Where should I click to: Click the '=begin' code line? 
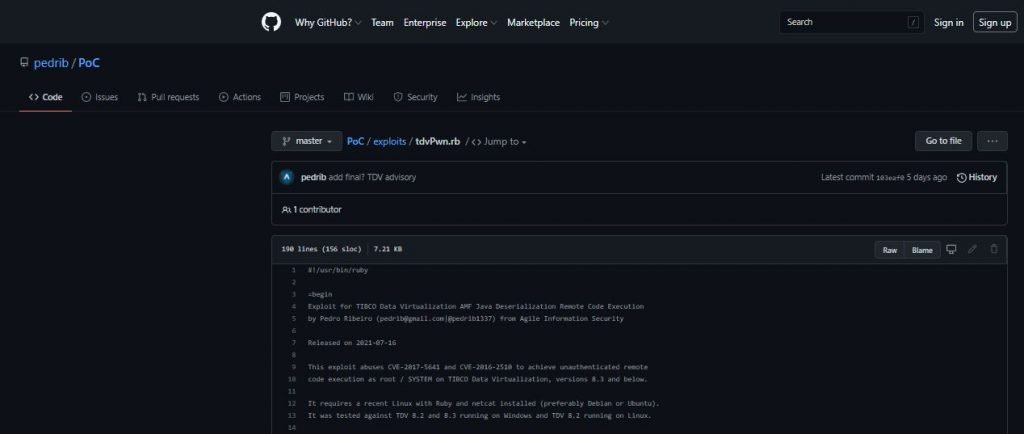coord(320,294)
